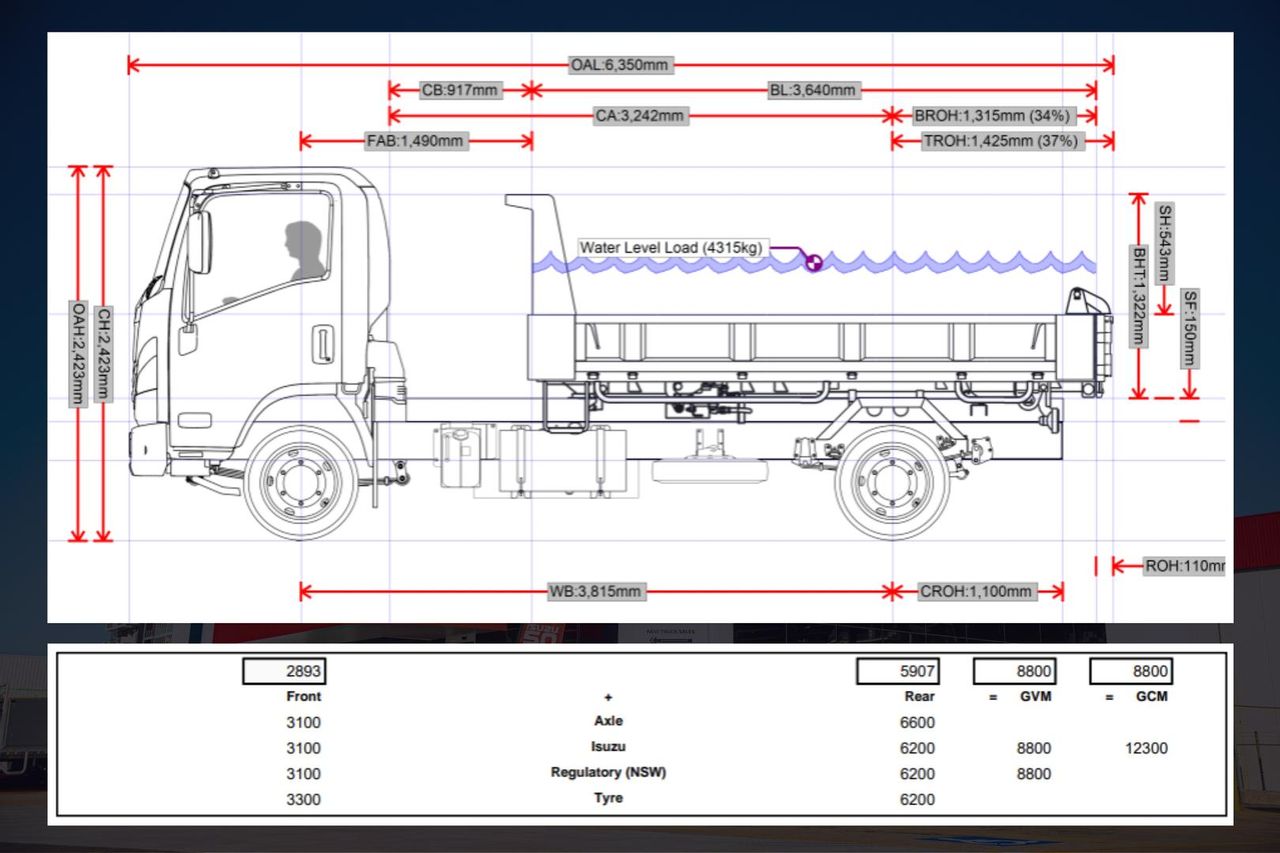This screenshot has height=853, width=1280.
Task: Click the rear wheel of the truck
Action: [892, 483]
